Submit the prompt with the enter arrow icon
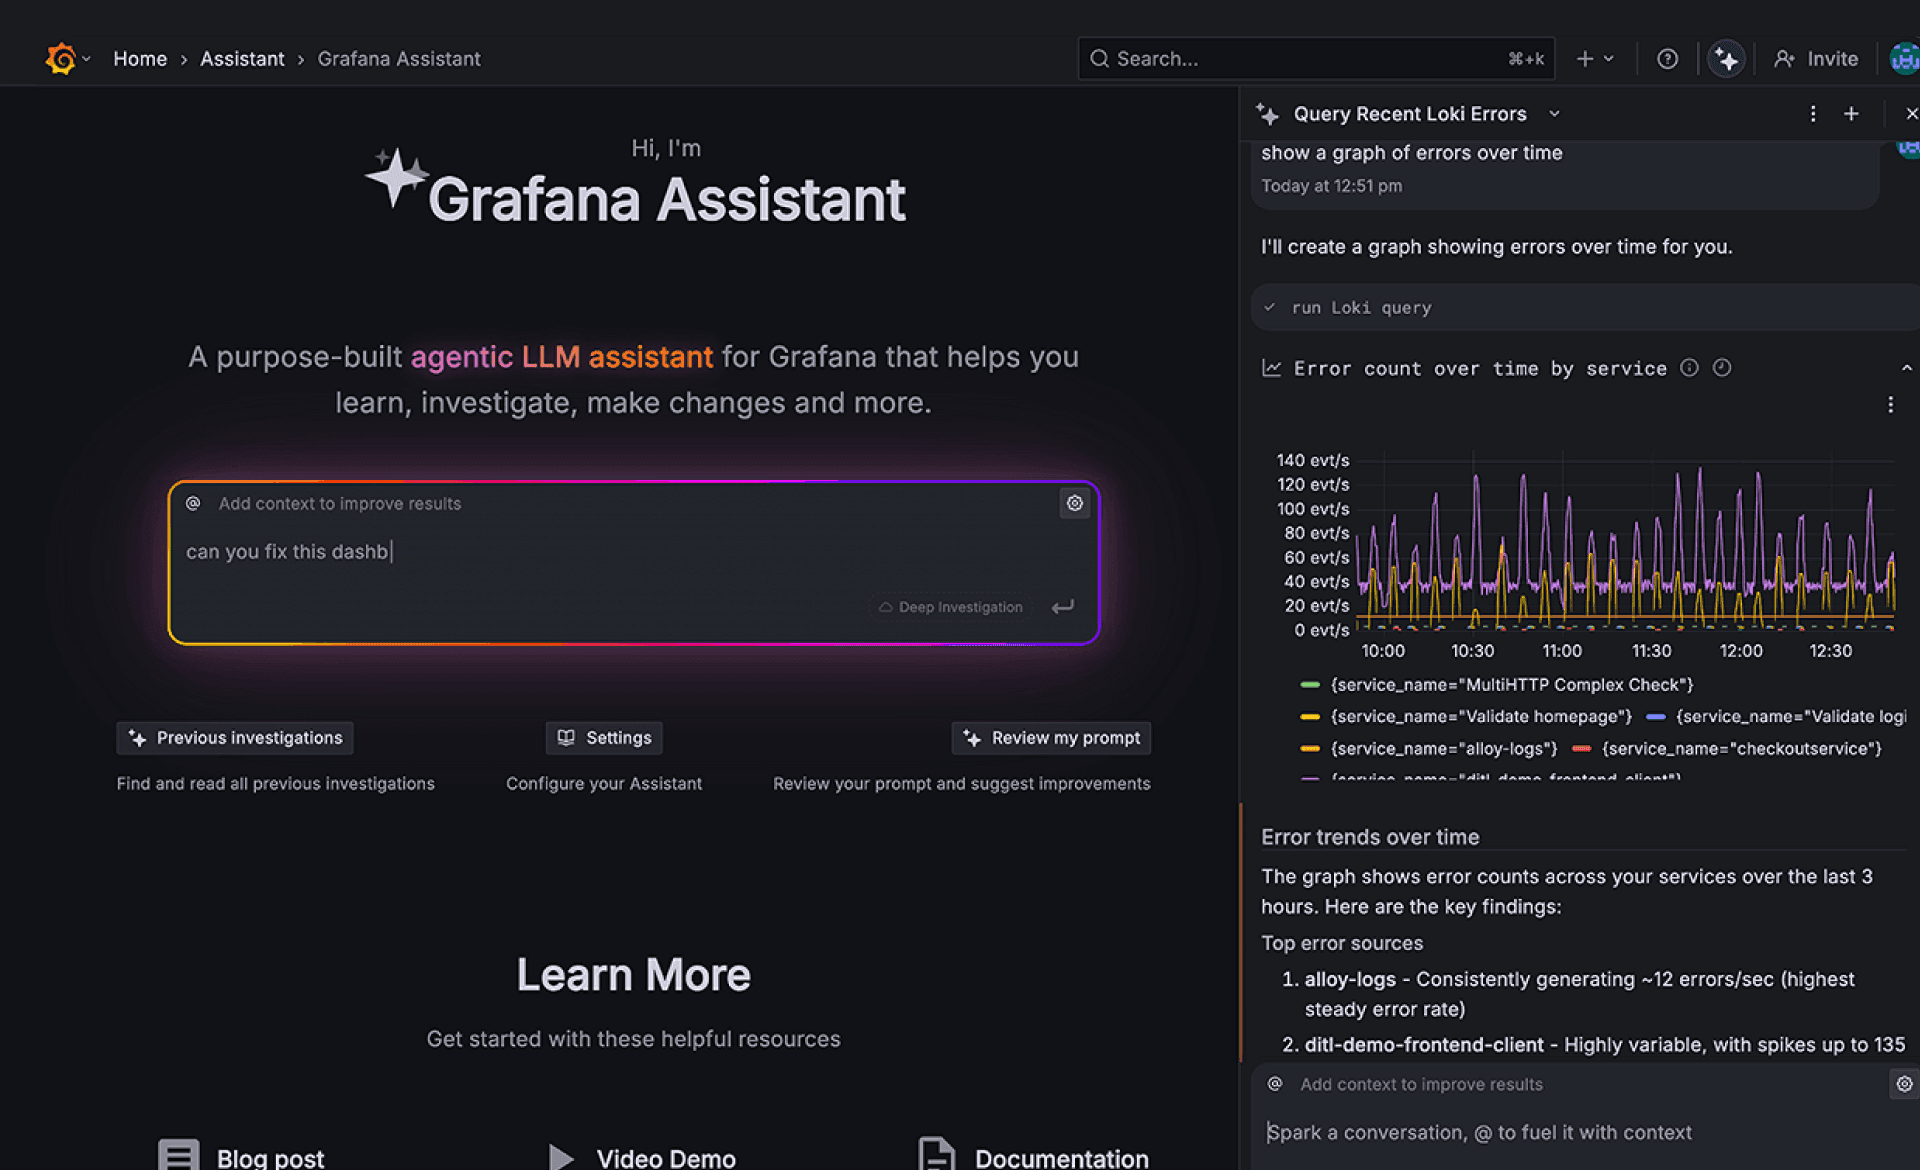This screenshot has width=1920, height=1170. coord(1062,607)
